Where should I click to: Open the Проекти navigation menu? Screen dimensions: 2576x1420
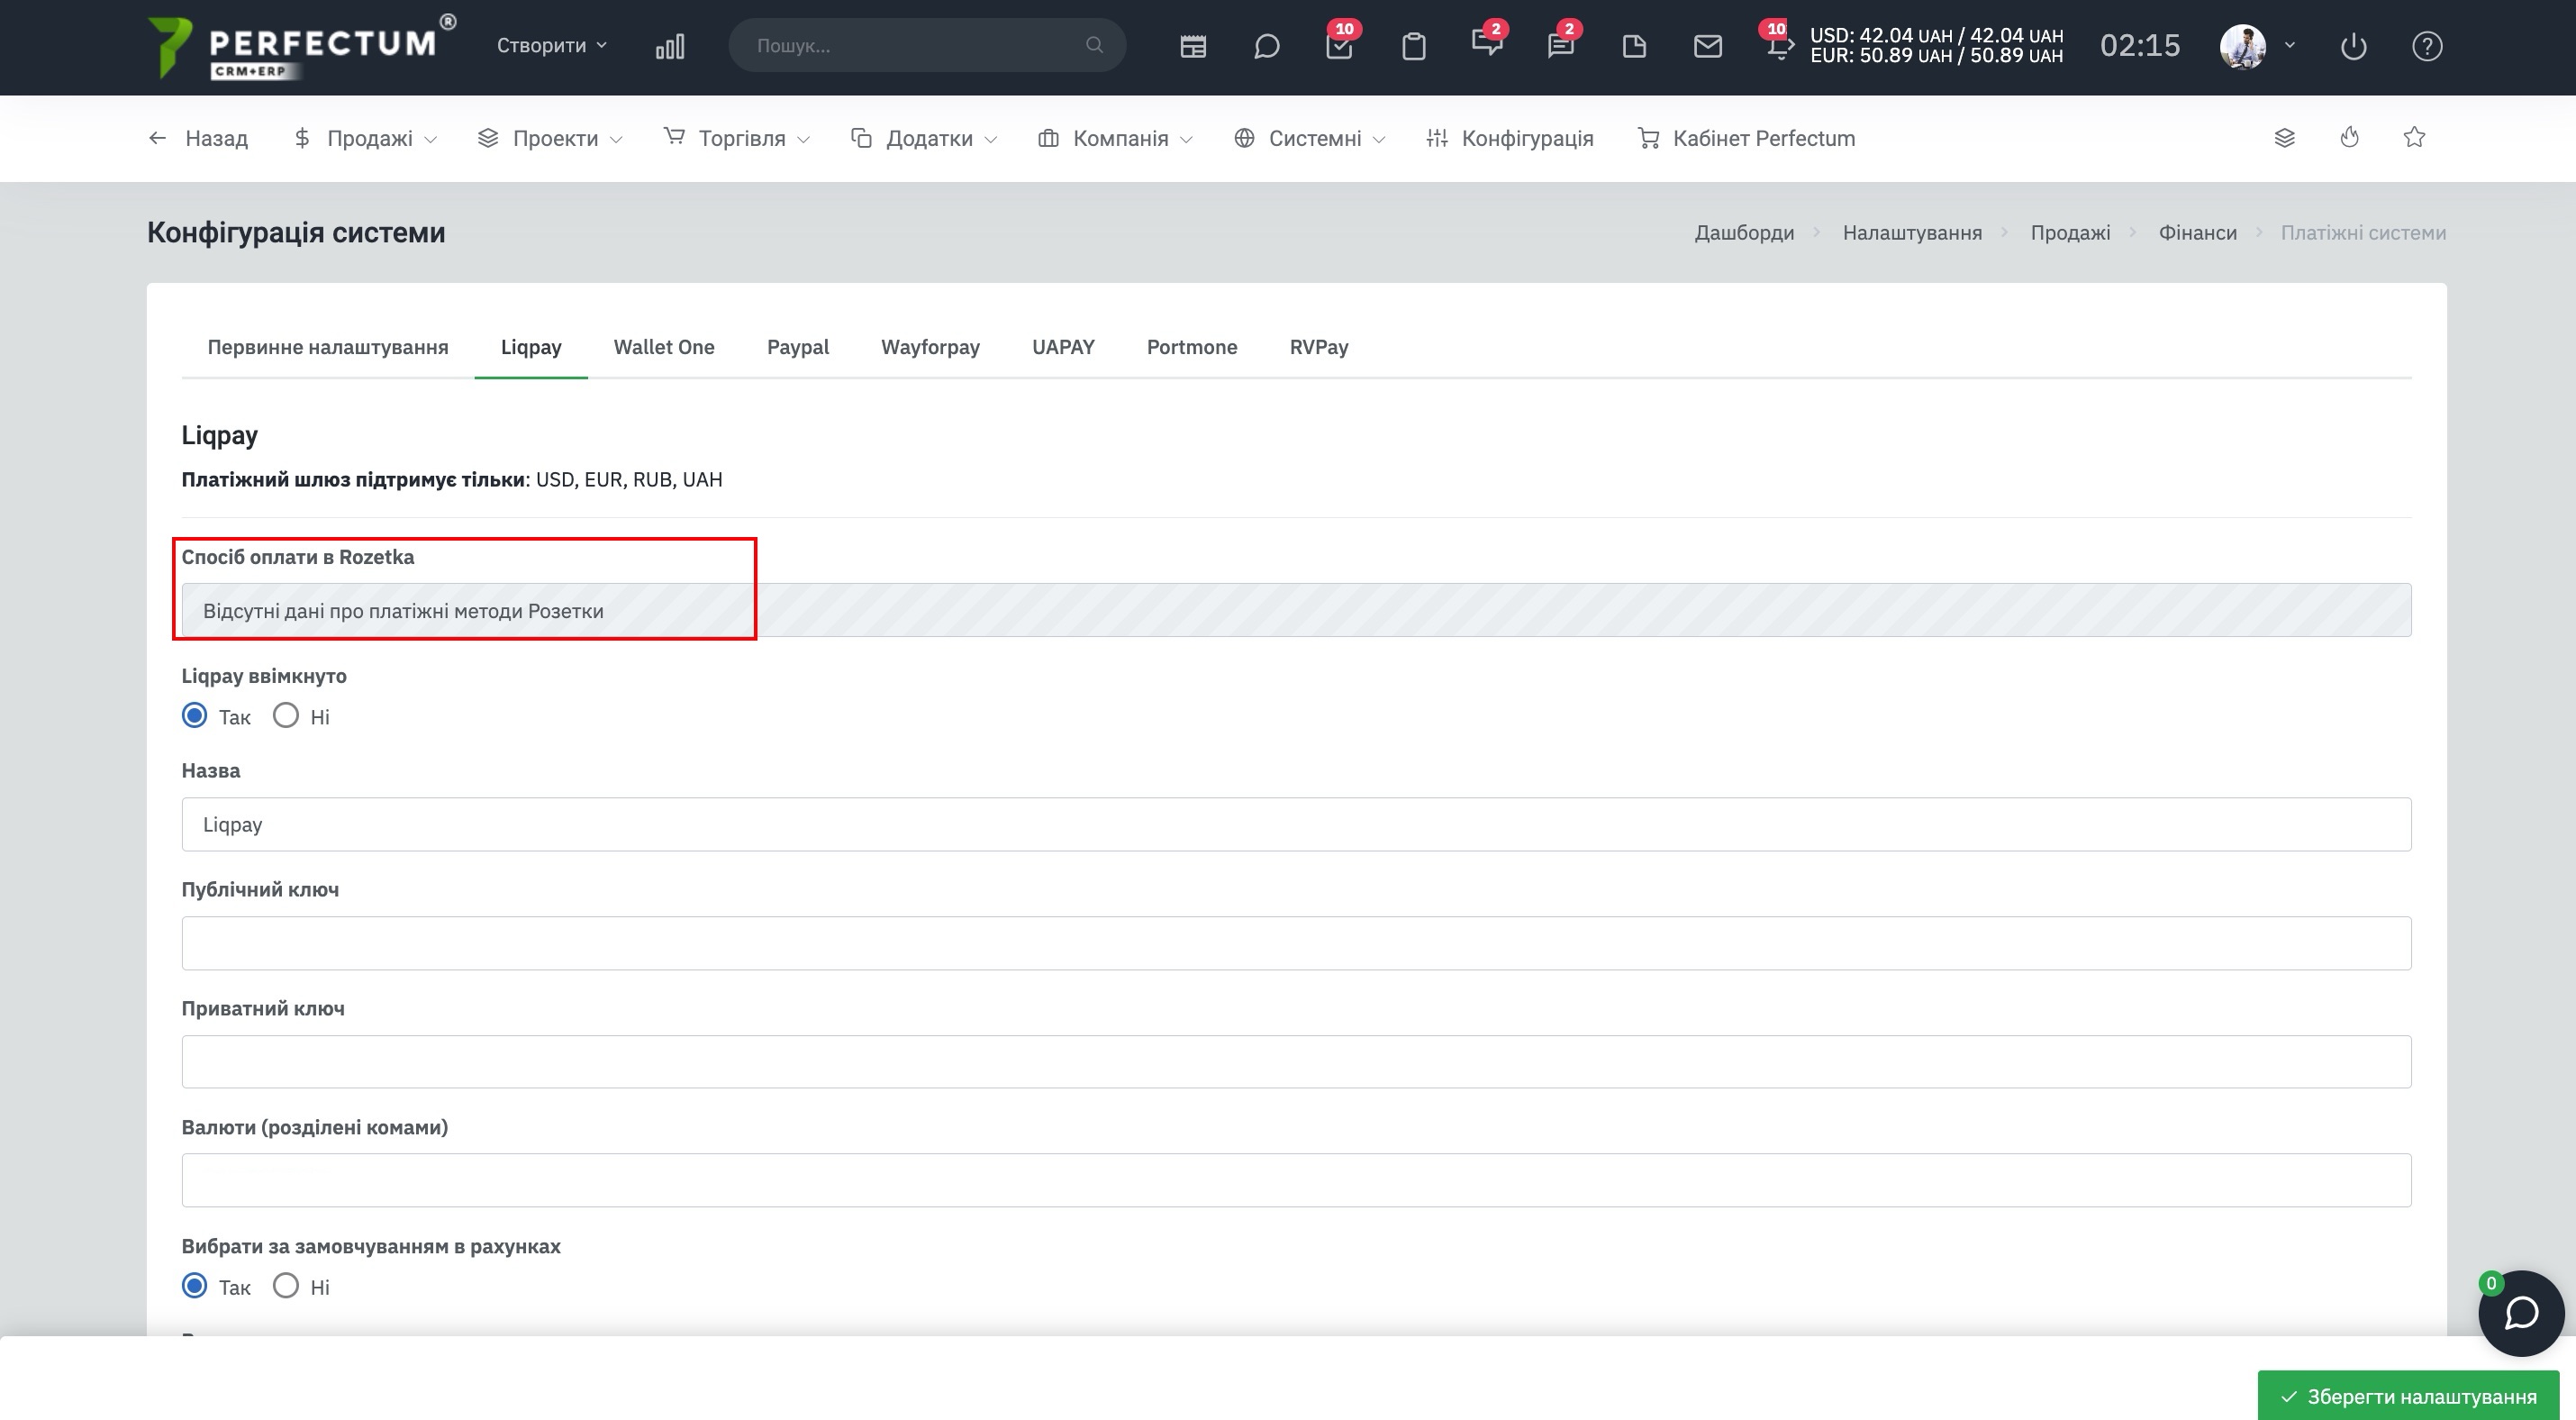(x=550, y=138)
